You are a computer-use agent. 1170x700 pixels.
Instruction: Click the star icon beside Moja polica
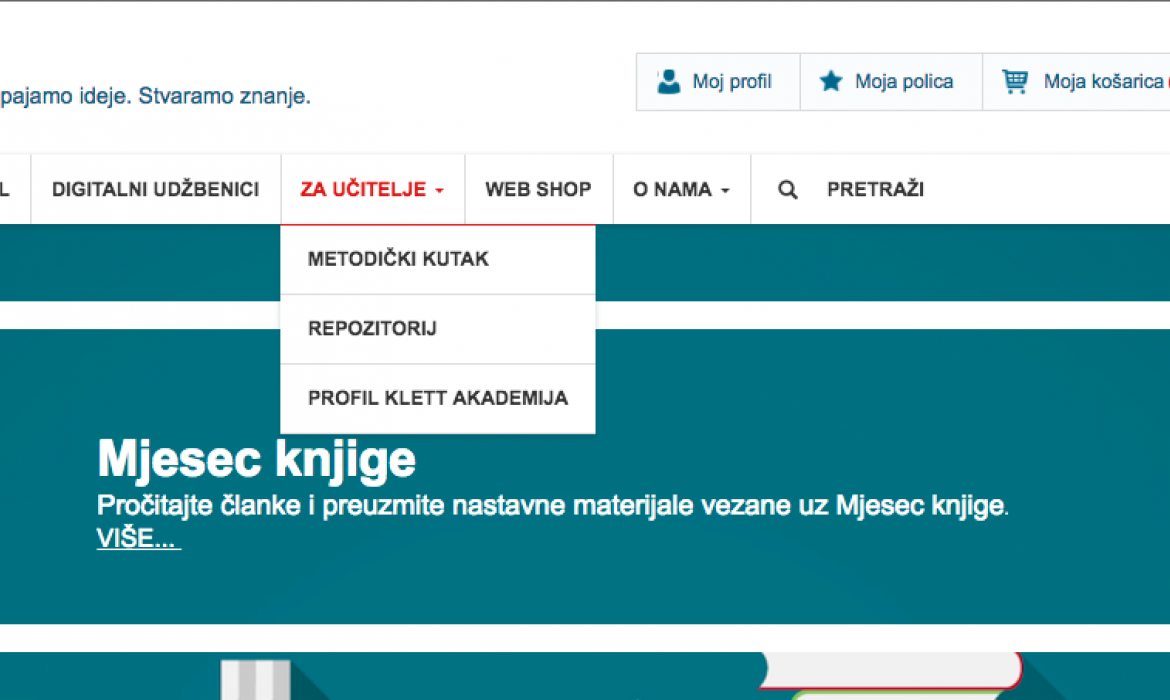(831, 82)
